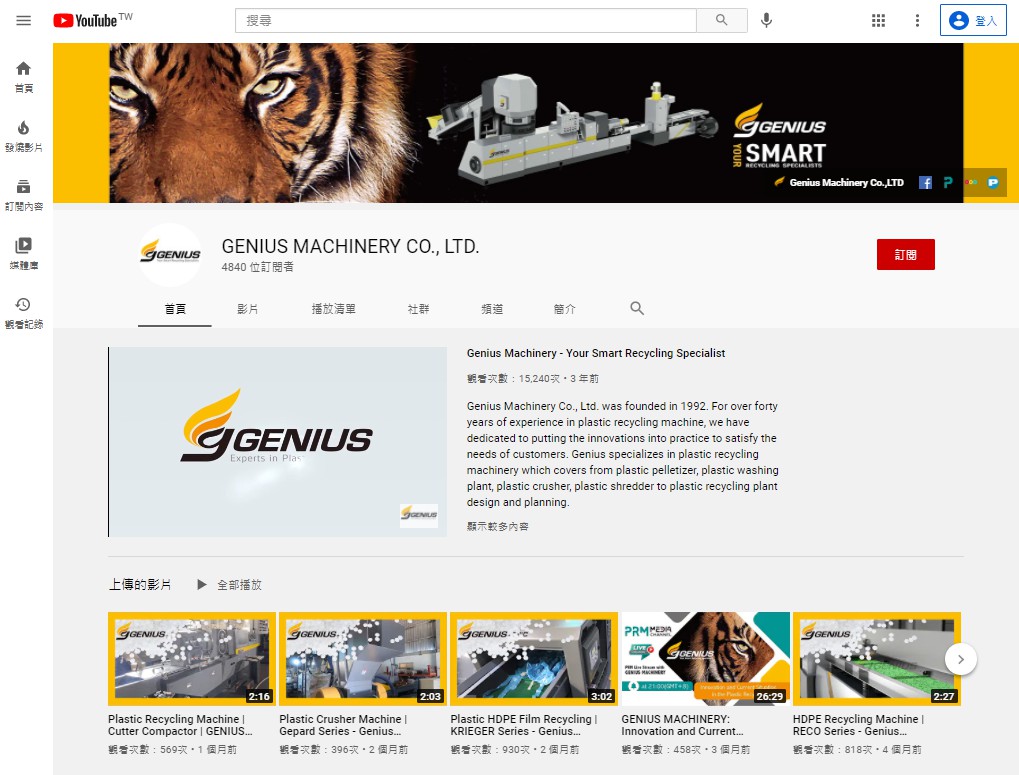Switch to the 社群 tab
The width and height of the screenshot is (1019, 775).
point(419,309)
